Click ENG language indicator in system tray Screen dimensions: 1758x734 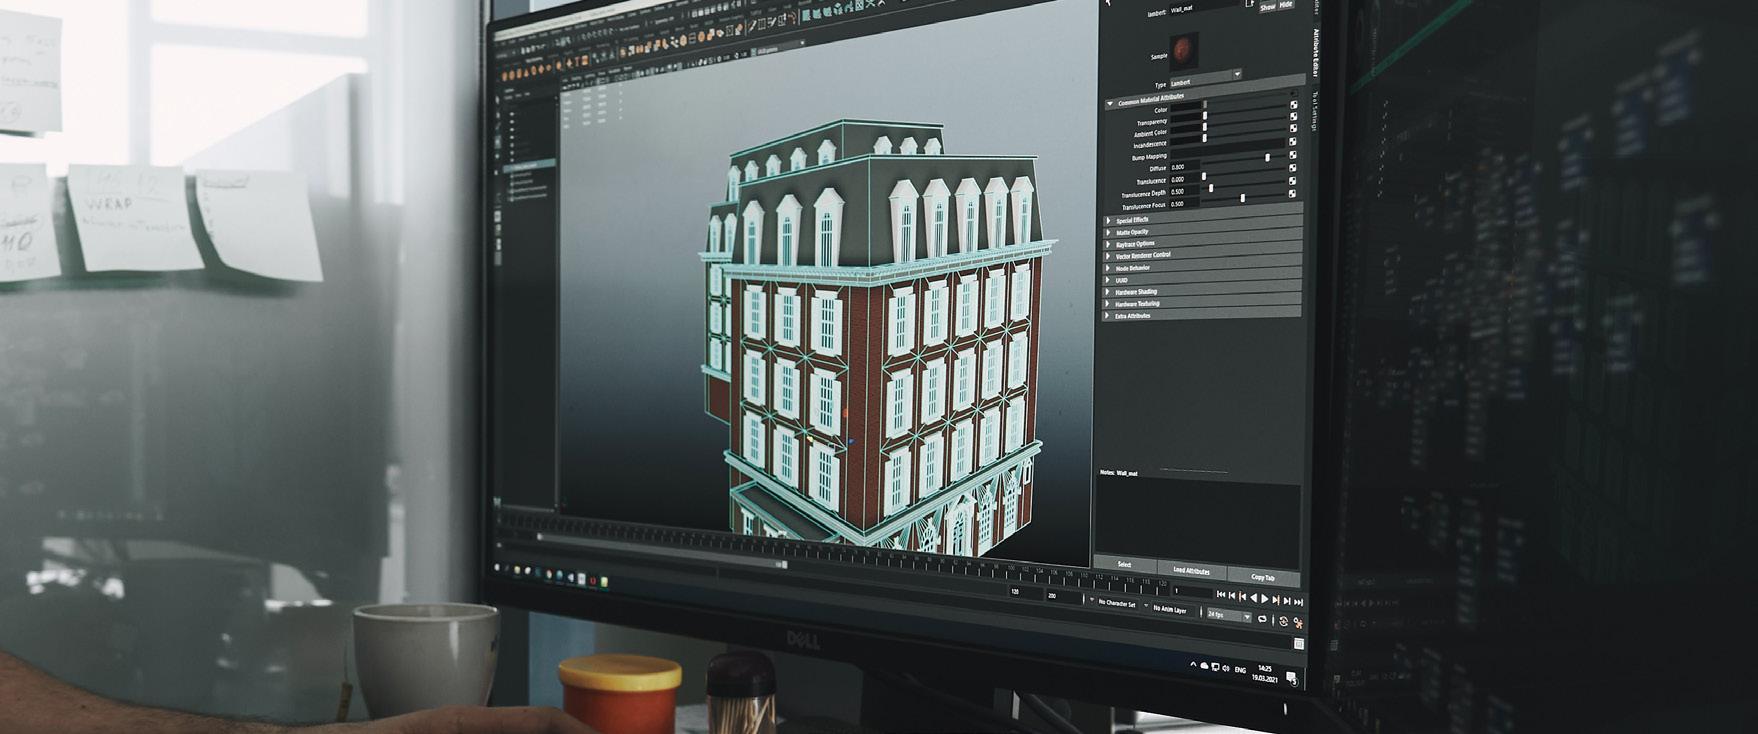click(1240, 670)
